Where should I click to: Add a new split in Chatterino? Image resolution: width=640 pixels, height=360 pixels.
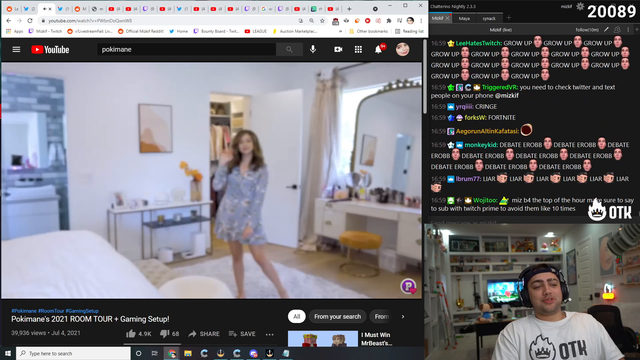[636, 30]
